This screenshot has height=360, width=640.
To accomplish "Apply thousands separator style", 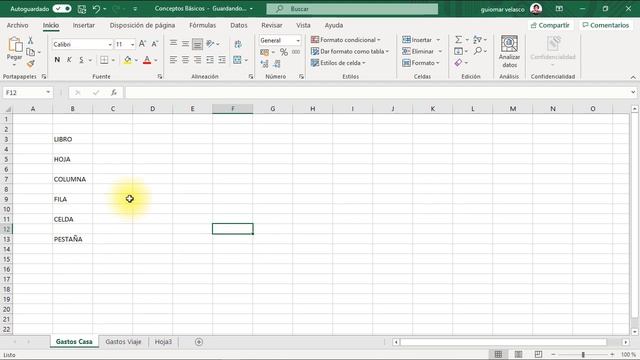I will pos(296,52).
